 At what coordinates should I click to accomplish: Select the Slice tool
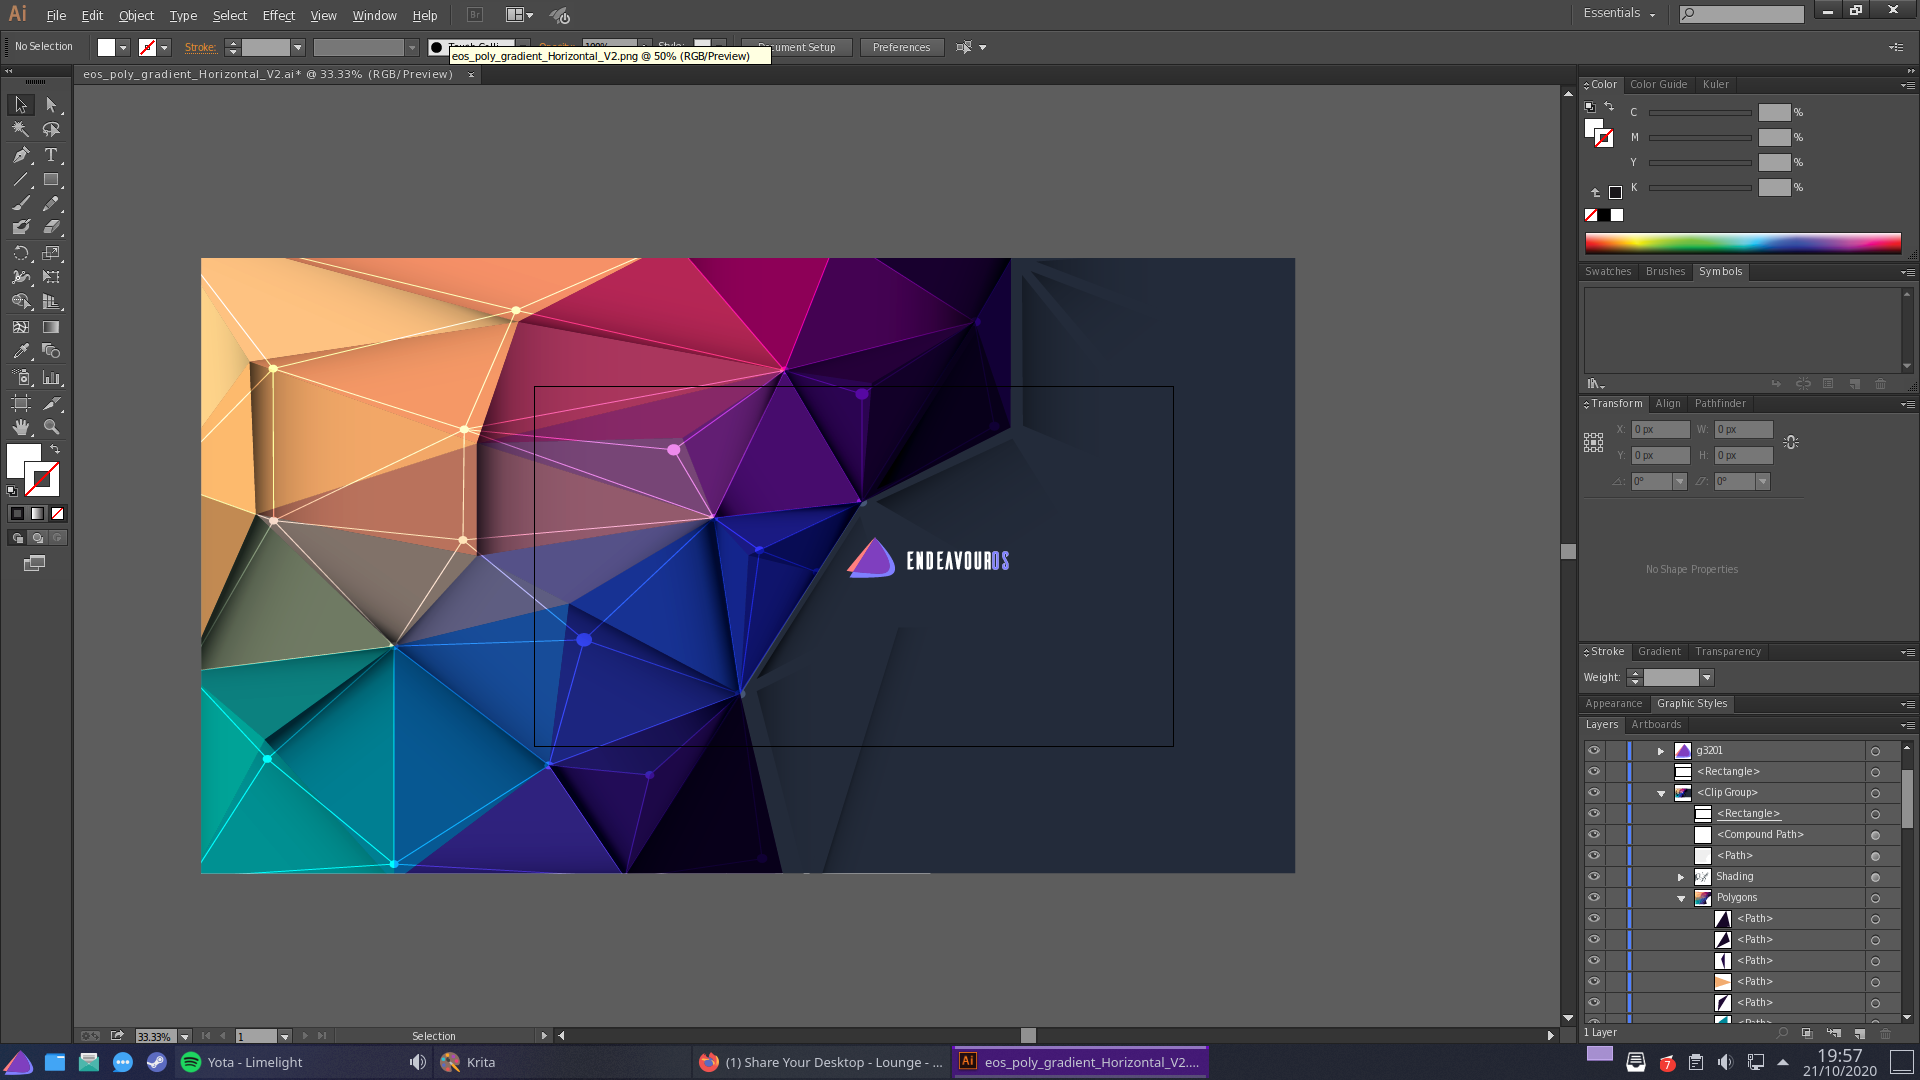(51, 403)
